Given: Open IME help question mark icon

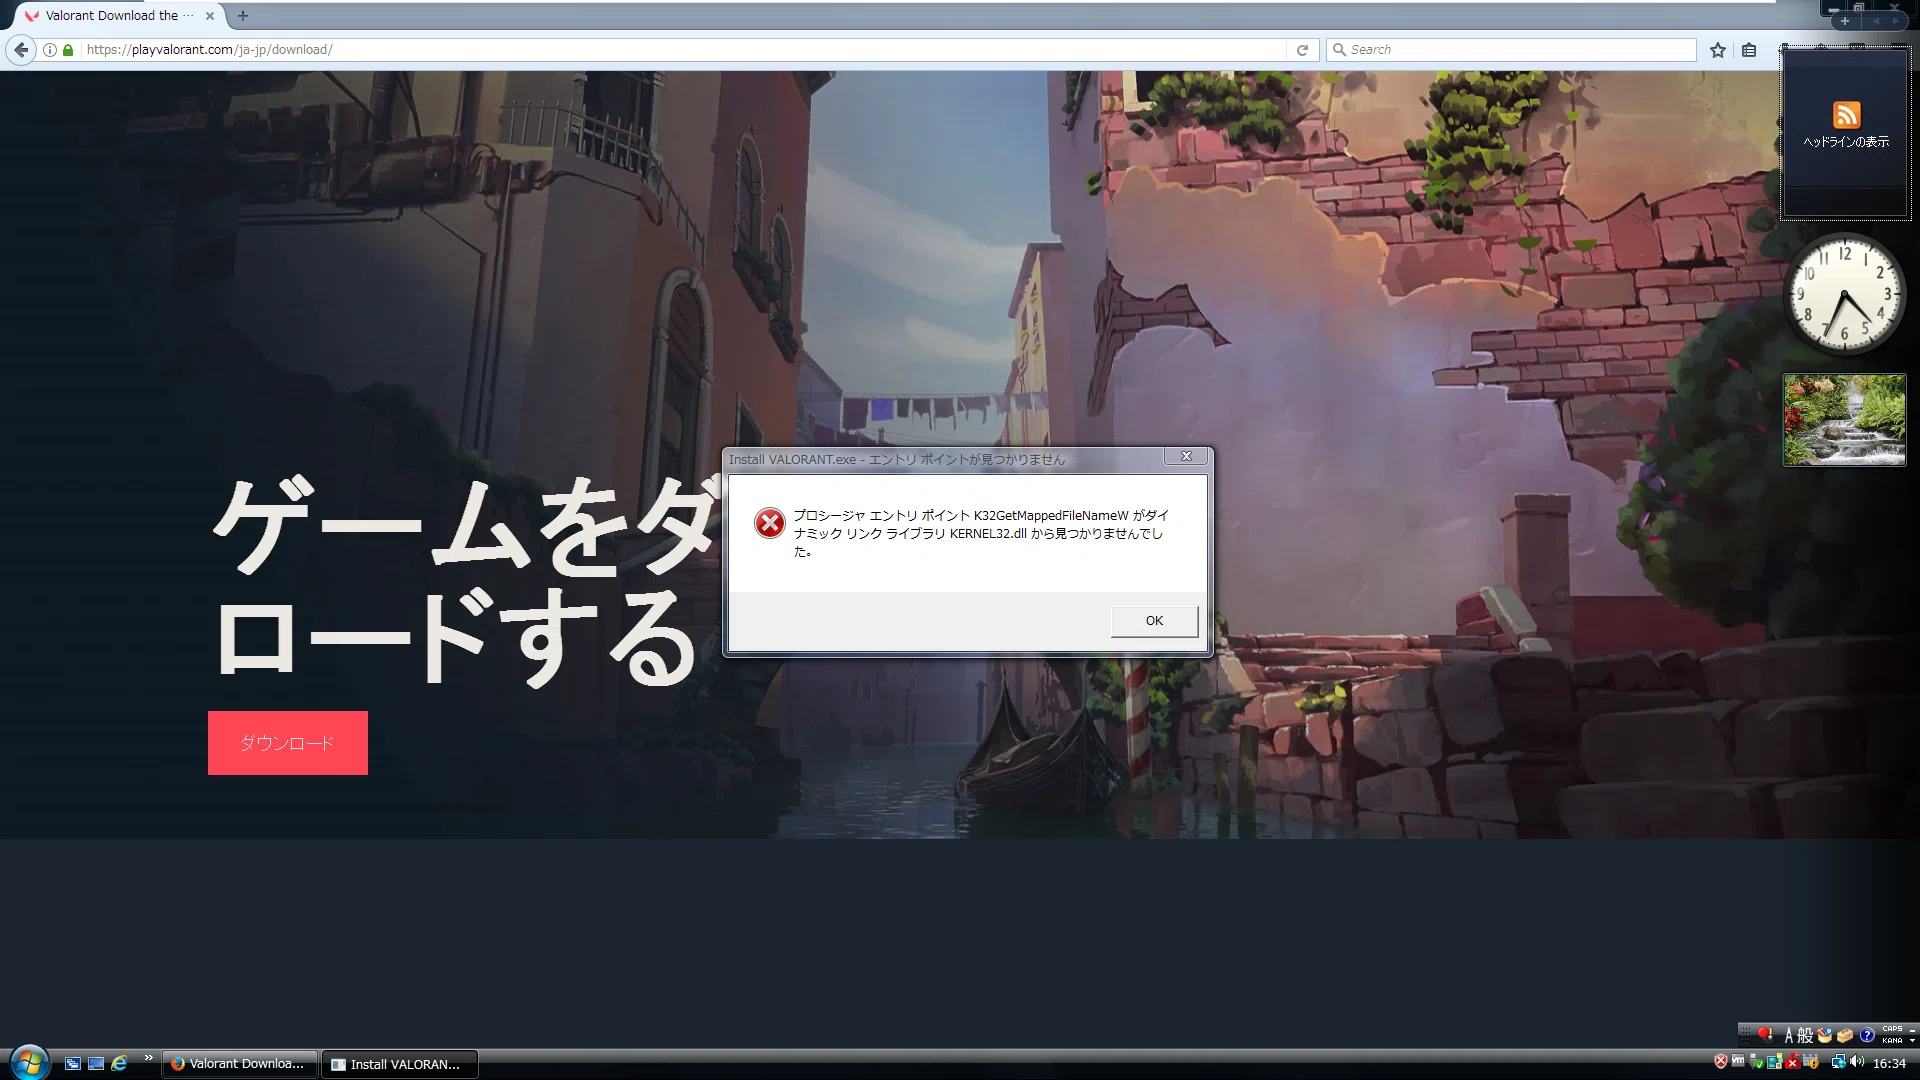Looking at the screenshot, I should 1867,1035.
